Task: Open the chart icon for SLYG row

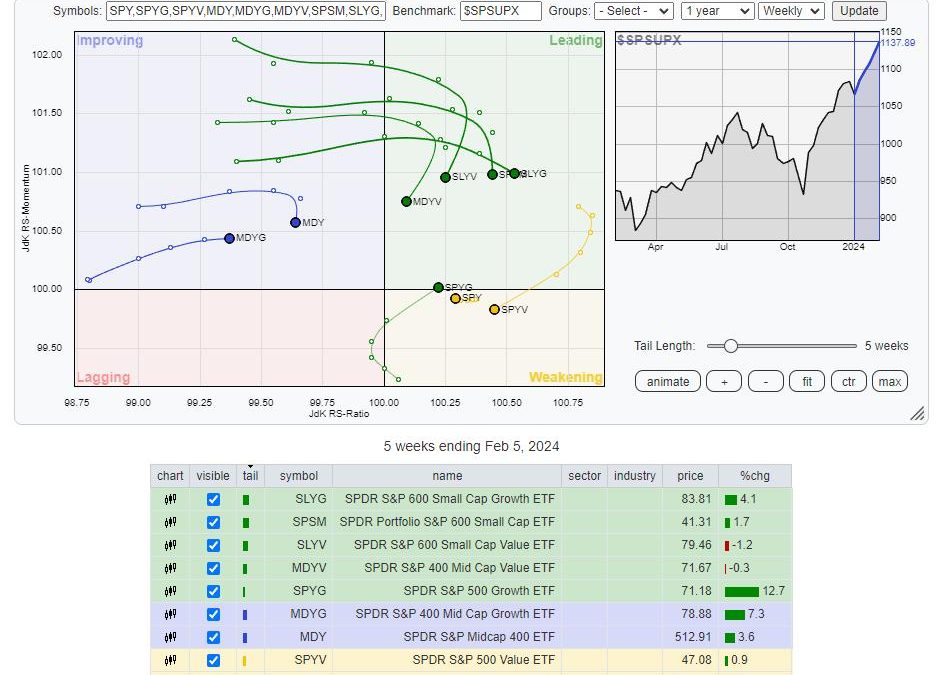Action: click(170, 500)
